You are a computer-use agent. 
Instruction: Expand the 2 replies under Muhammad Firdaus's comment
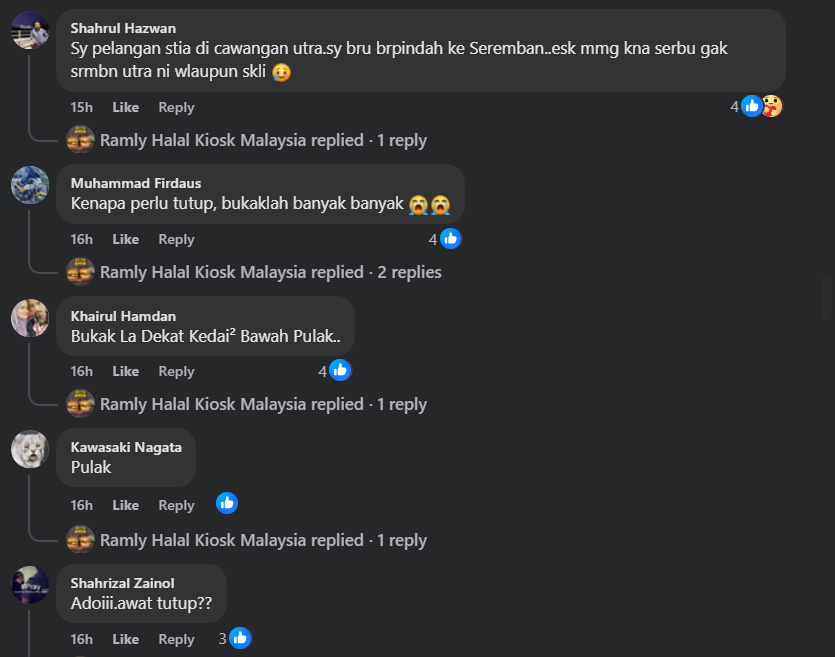click(x=270, y=272)
